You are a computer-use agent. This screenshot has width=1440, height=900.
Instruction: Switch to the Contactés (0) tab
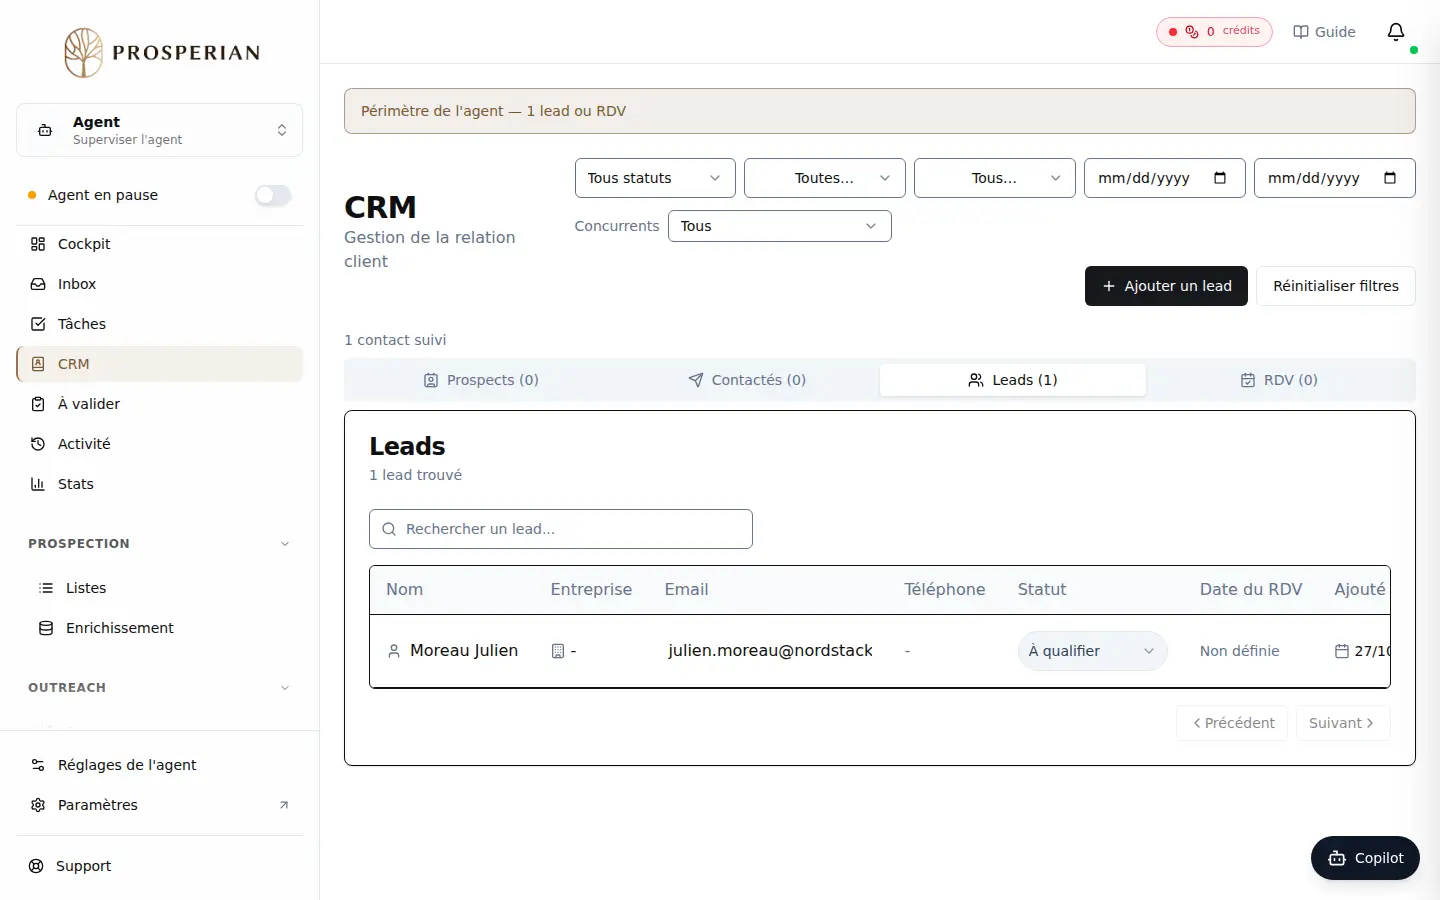click(x=747, y=380)
